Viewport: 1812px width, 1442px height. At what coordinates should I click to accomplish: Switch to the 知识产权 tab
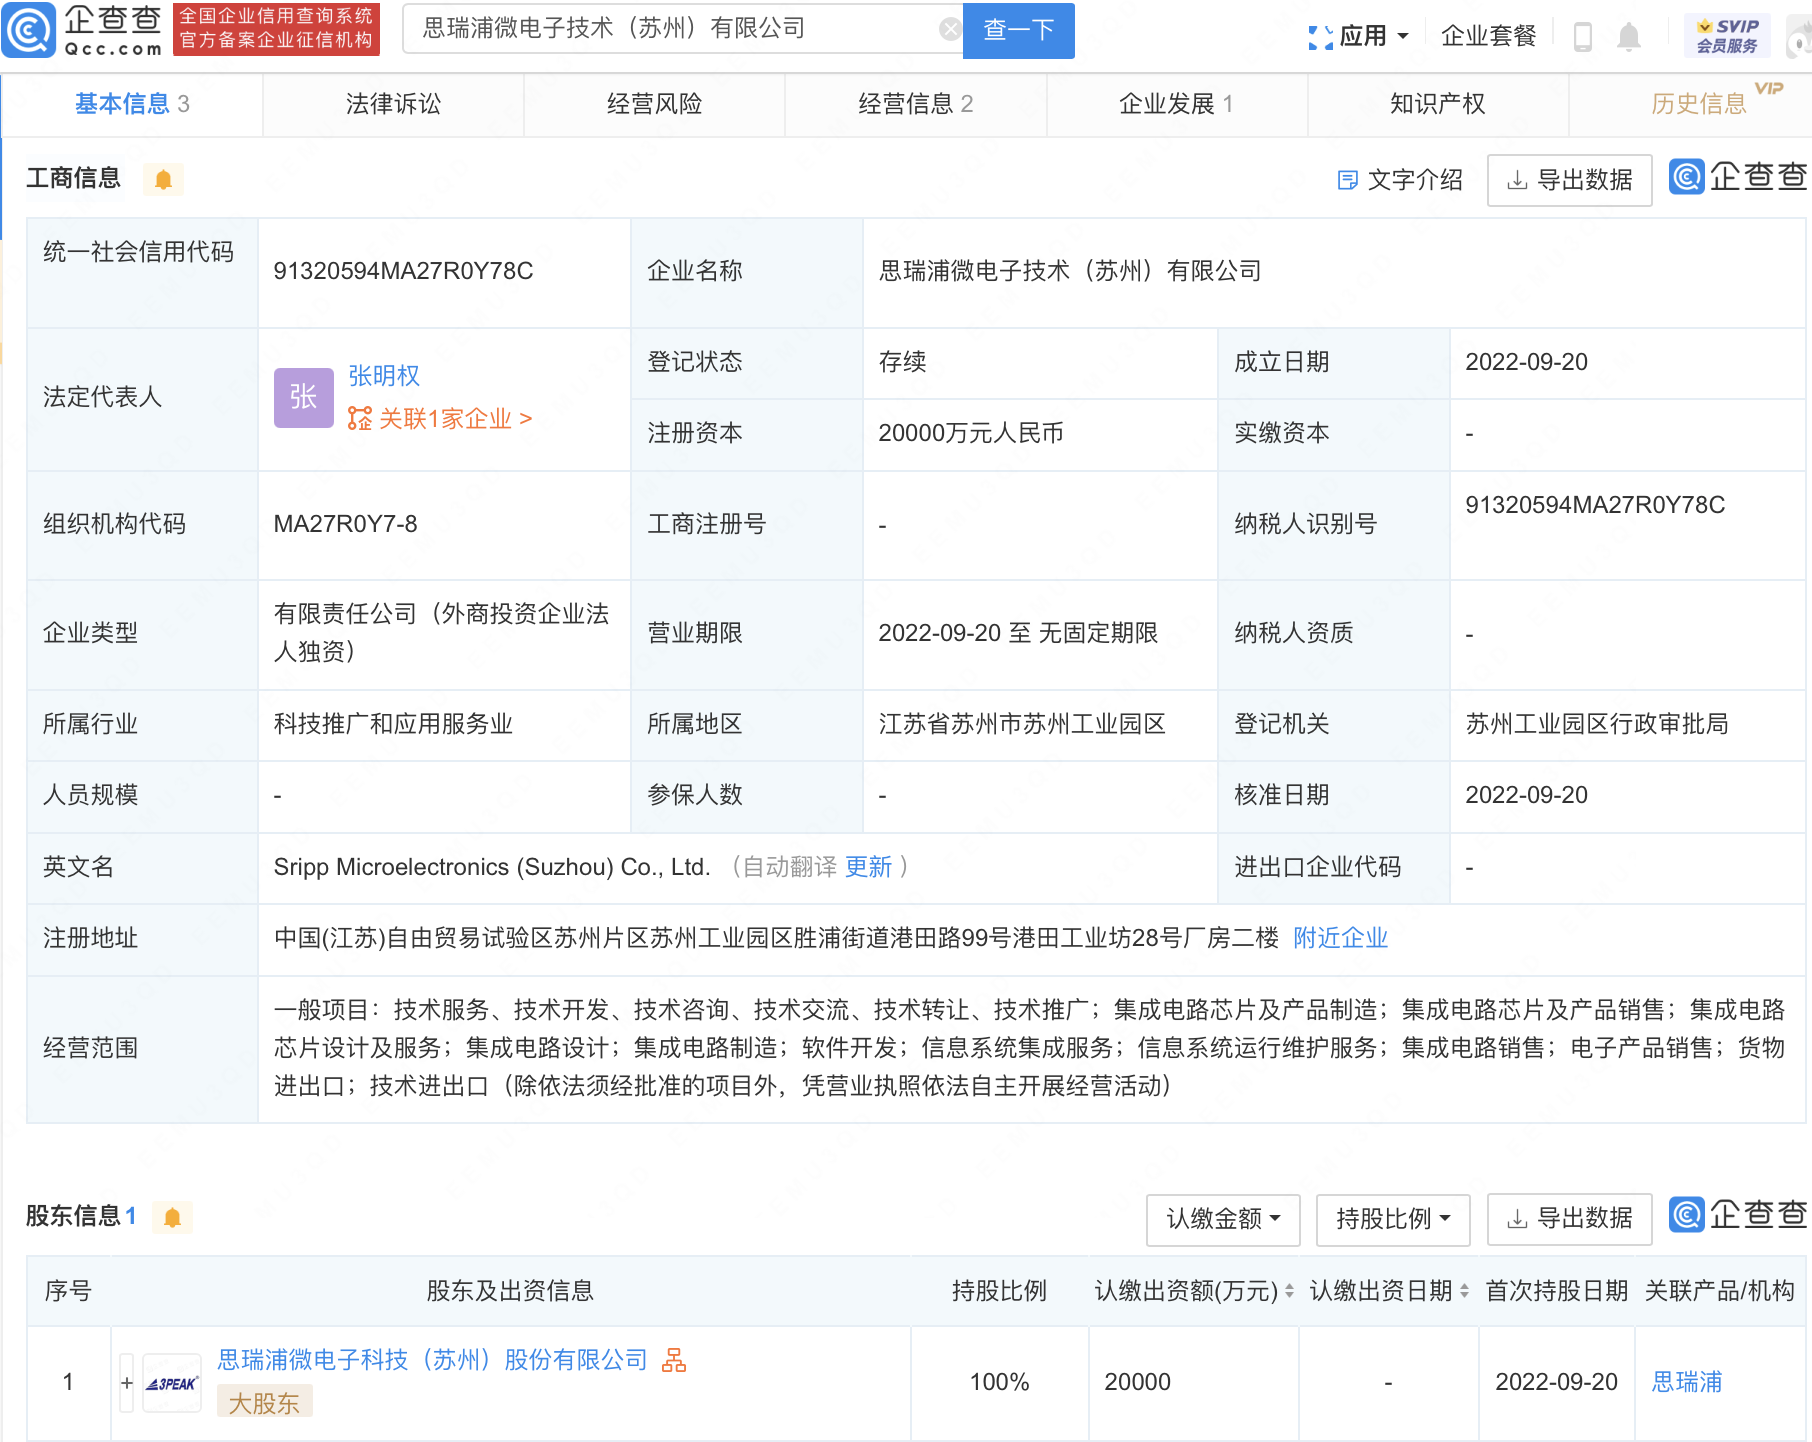(x=1437, y=104)
